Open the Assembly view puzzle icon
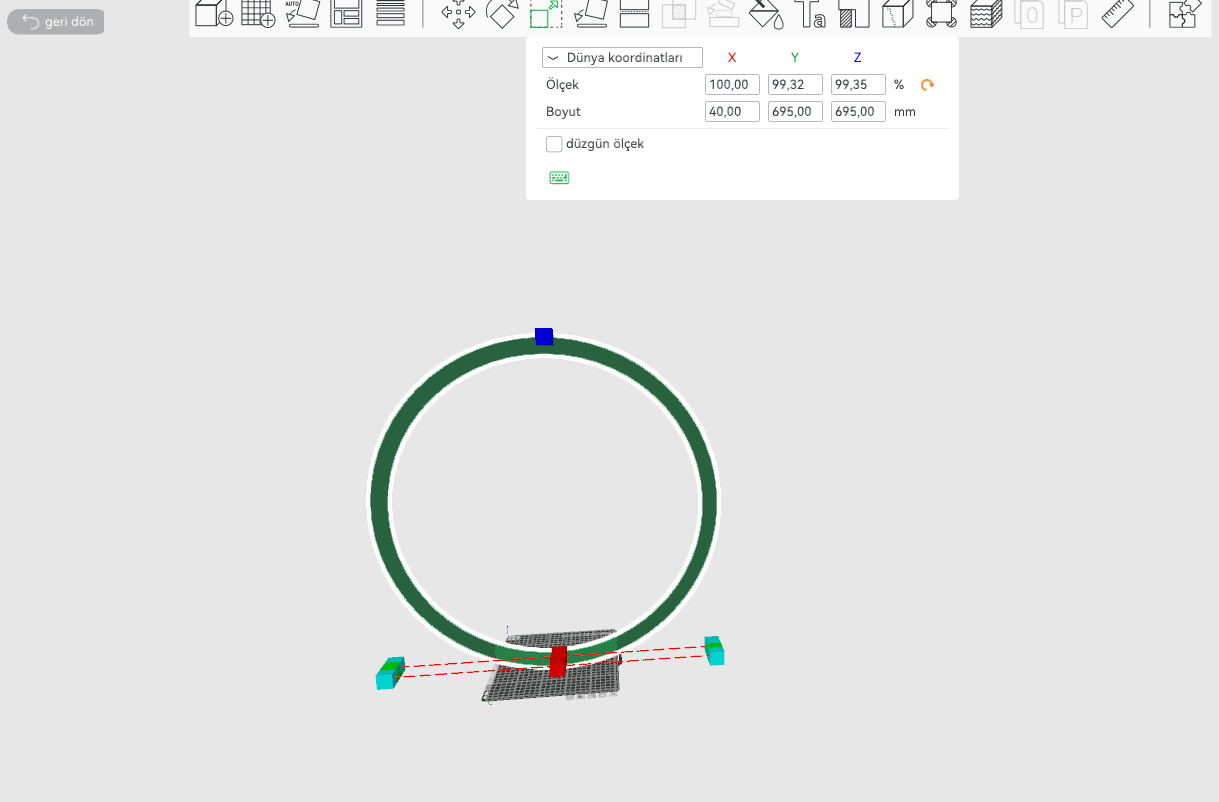 pyautogui.click(x=1184, y=13)
